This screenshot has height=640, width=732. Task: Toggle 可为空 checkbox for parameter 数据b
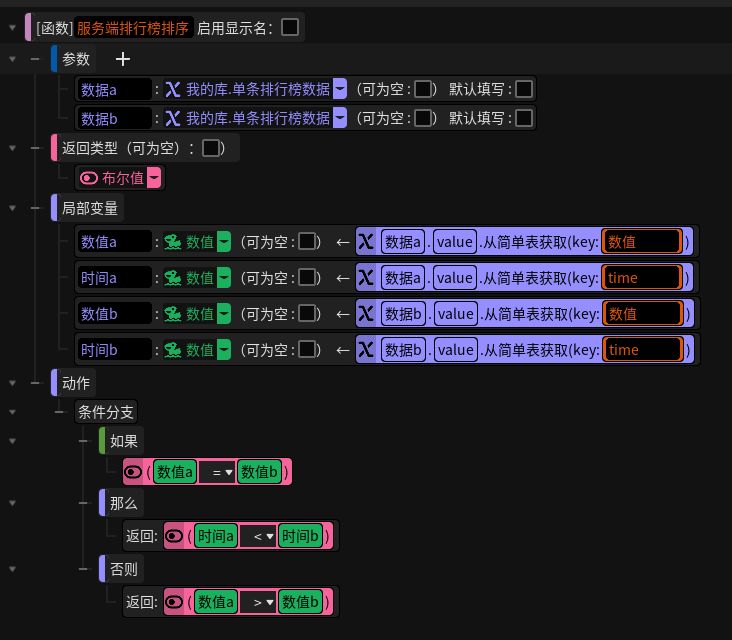423,118
